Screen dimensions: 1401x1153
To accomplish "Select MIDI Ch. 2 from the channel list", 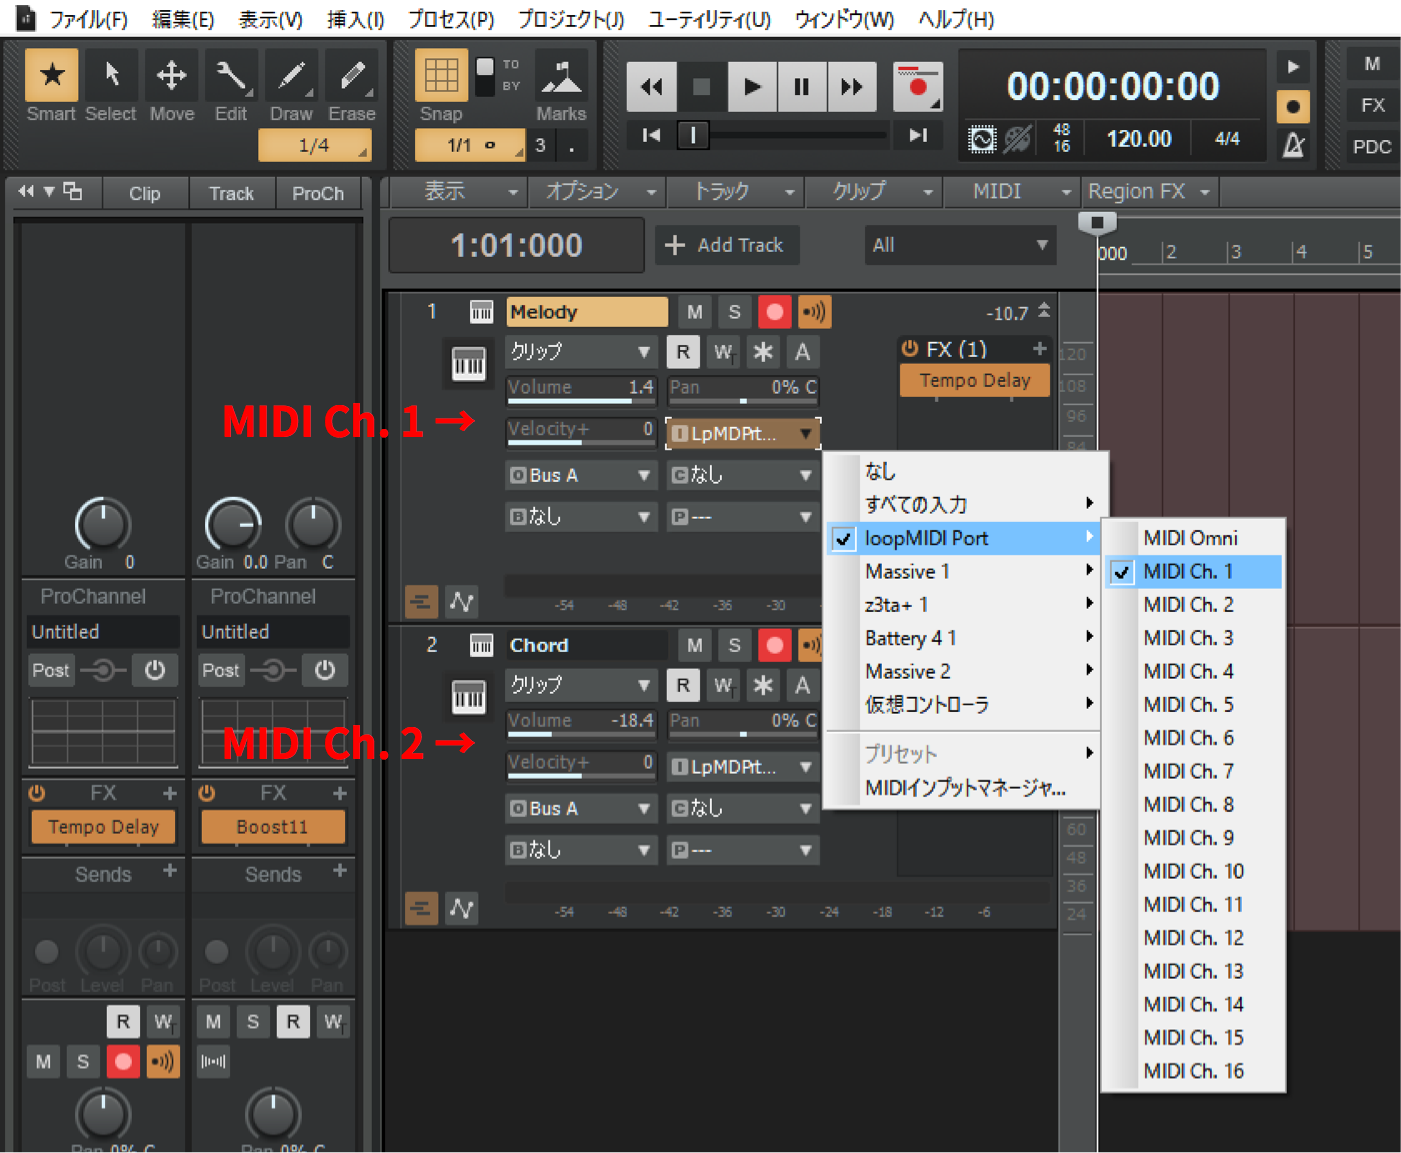I will (x=1189, y=604).
